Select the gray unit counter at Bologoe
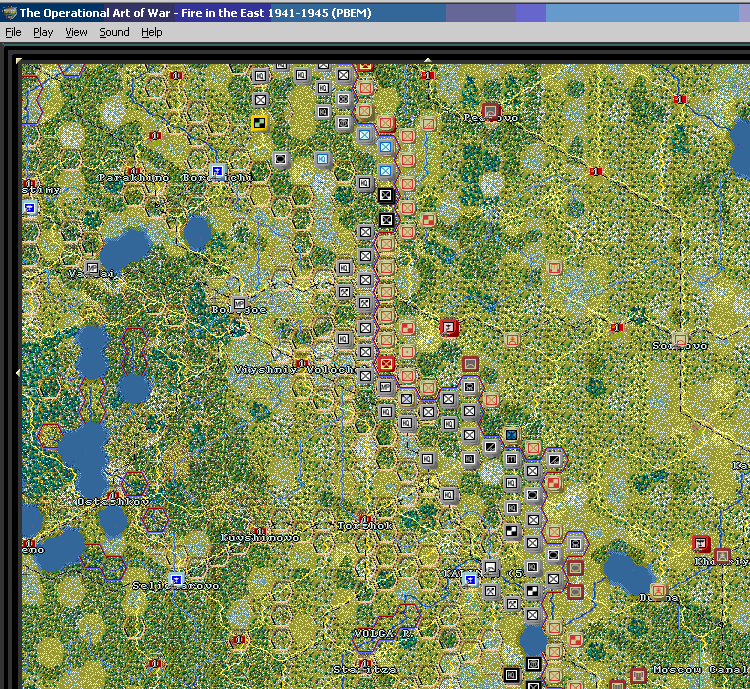Image resolution: width=750 pixels, height=689 pixels. pyautogui.click(x=239, y=304)
